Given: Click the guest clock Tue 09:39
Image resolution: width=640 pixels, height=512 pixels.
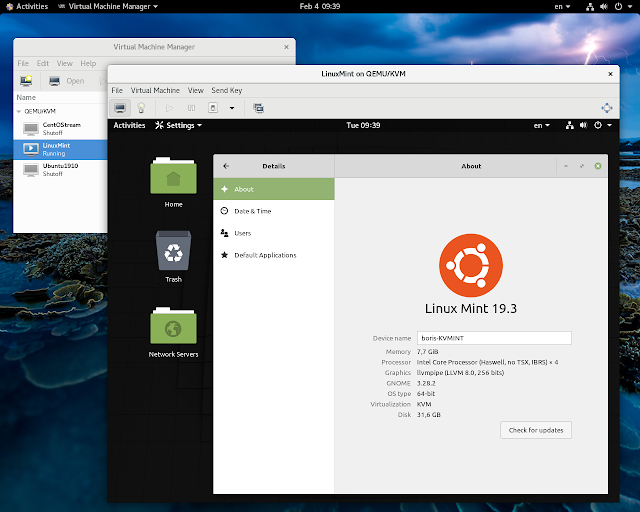Looking at the screenshot, I should (363, 125).
